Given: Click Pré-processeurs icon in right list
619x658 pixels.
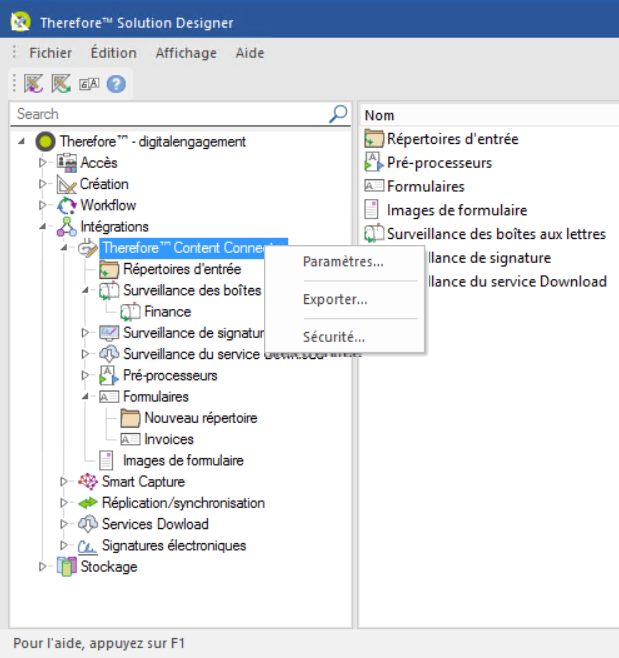Looking at the screenshot, I should click(374, 162).
